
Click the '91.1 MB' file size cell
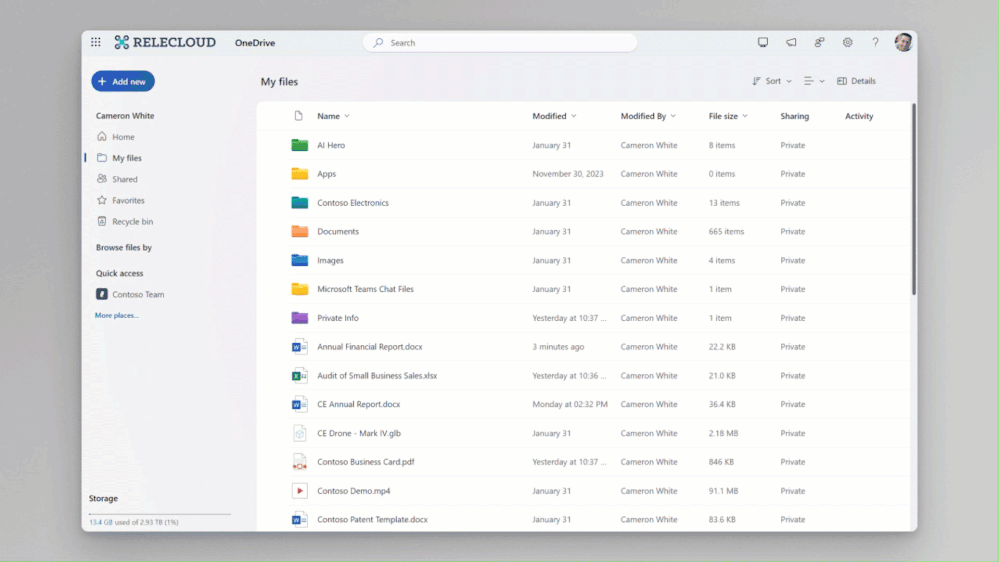click(723, 491)
